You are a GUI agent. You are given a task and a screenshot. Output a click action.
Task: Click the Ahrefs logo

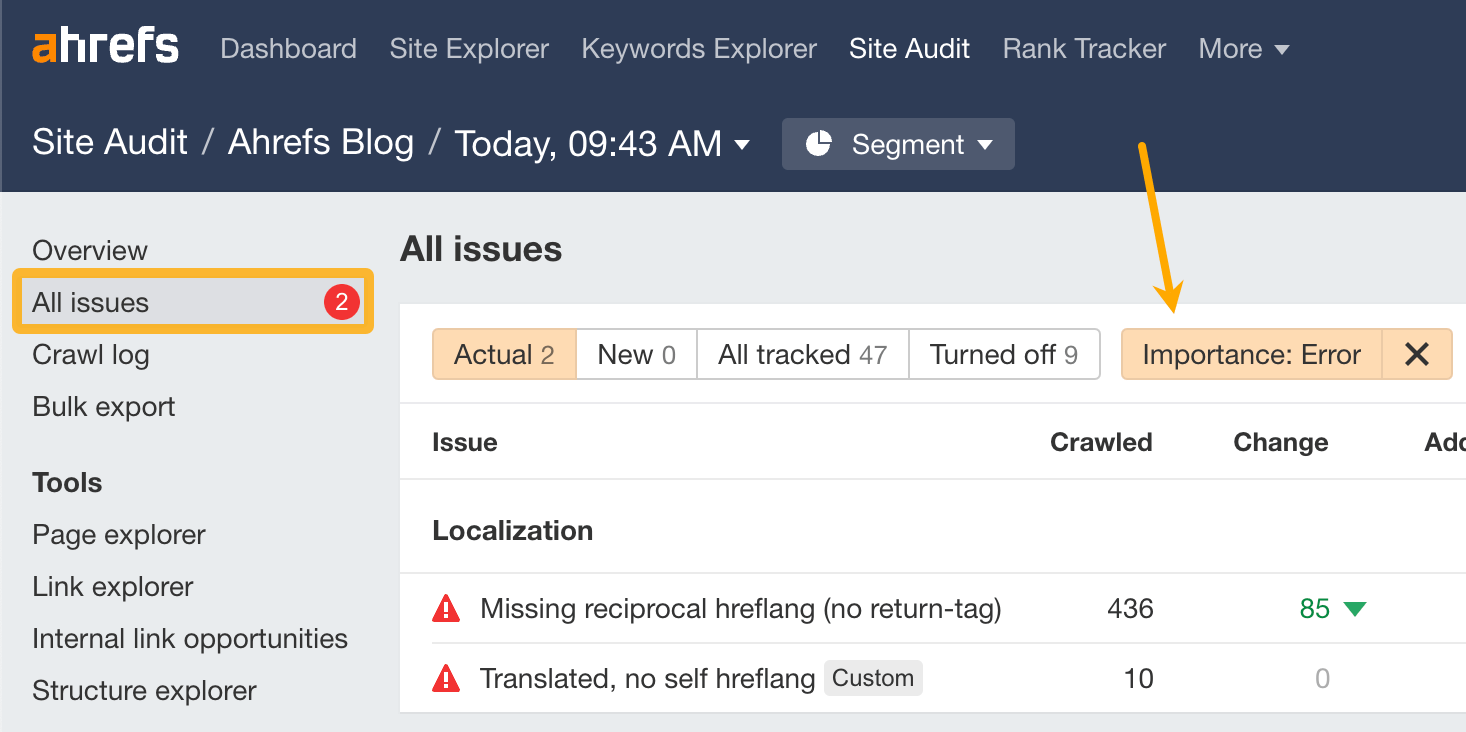(104, 45)
